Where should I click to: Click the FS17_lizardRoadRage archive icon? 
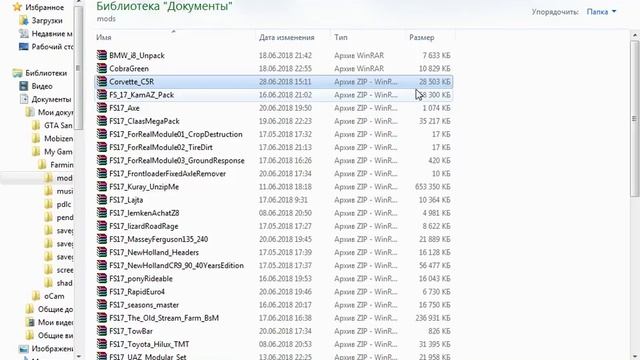(102, 226)
